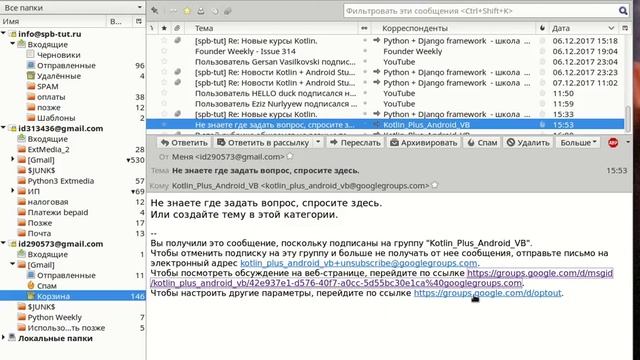The height and width of the screenshot is (360, 640).
Task: Click Ответить в рассылку reply-to-list button
Action: coord(263,143)
